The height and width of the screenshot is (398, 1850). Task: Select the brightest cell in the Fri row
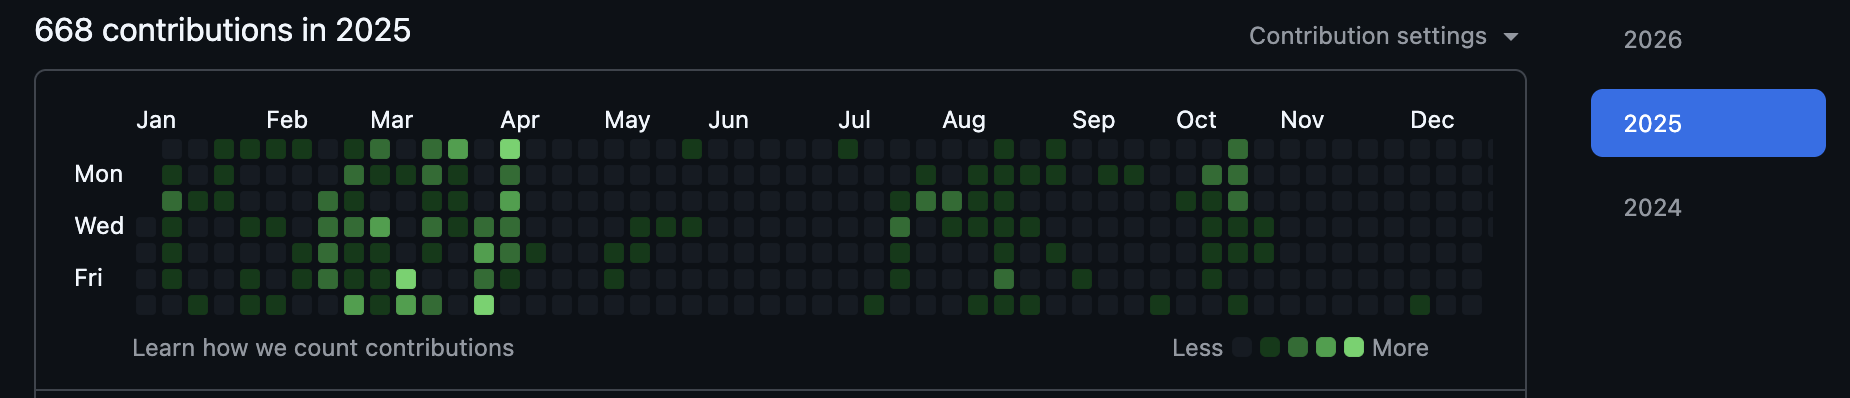(406, 279)
